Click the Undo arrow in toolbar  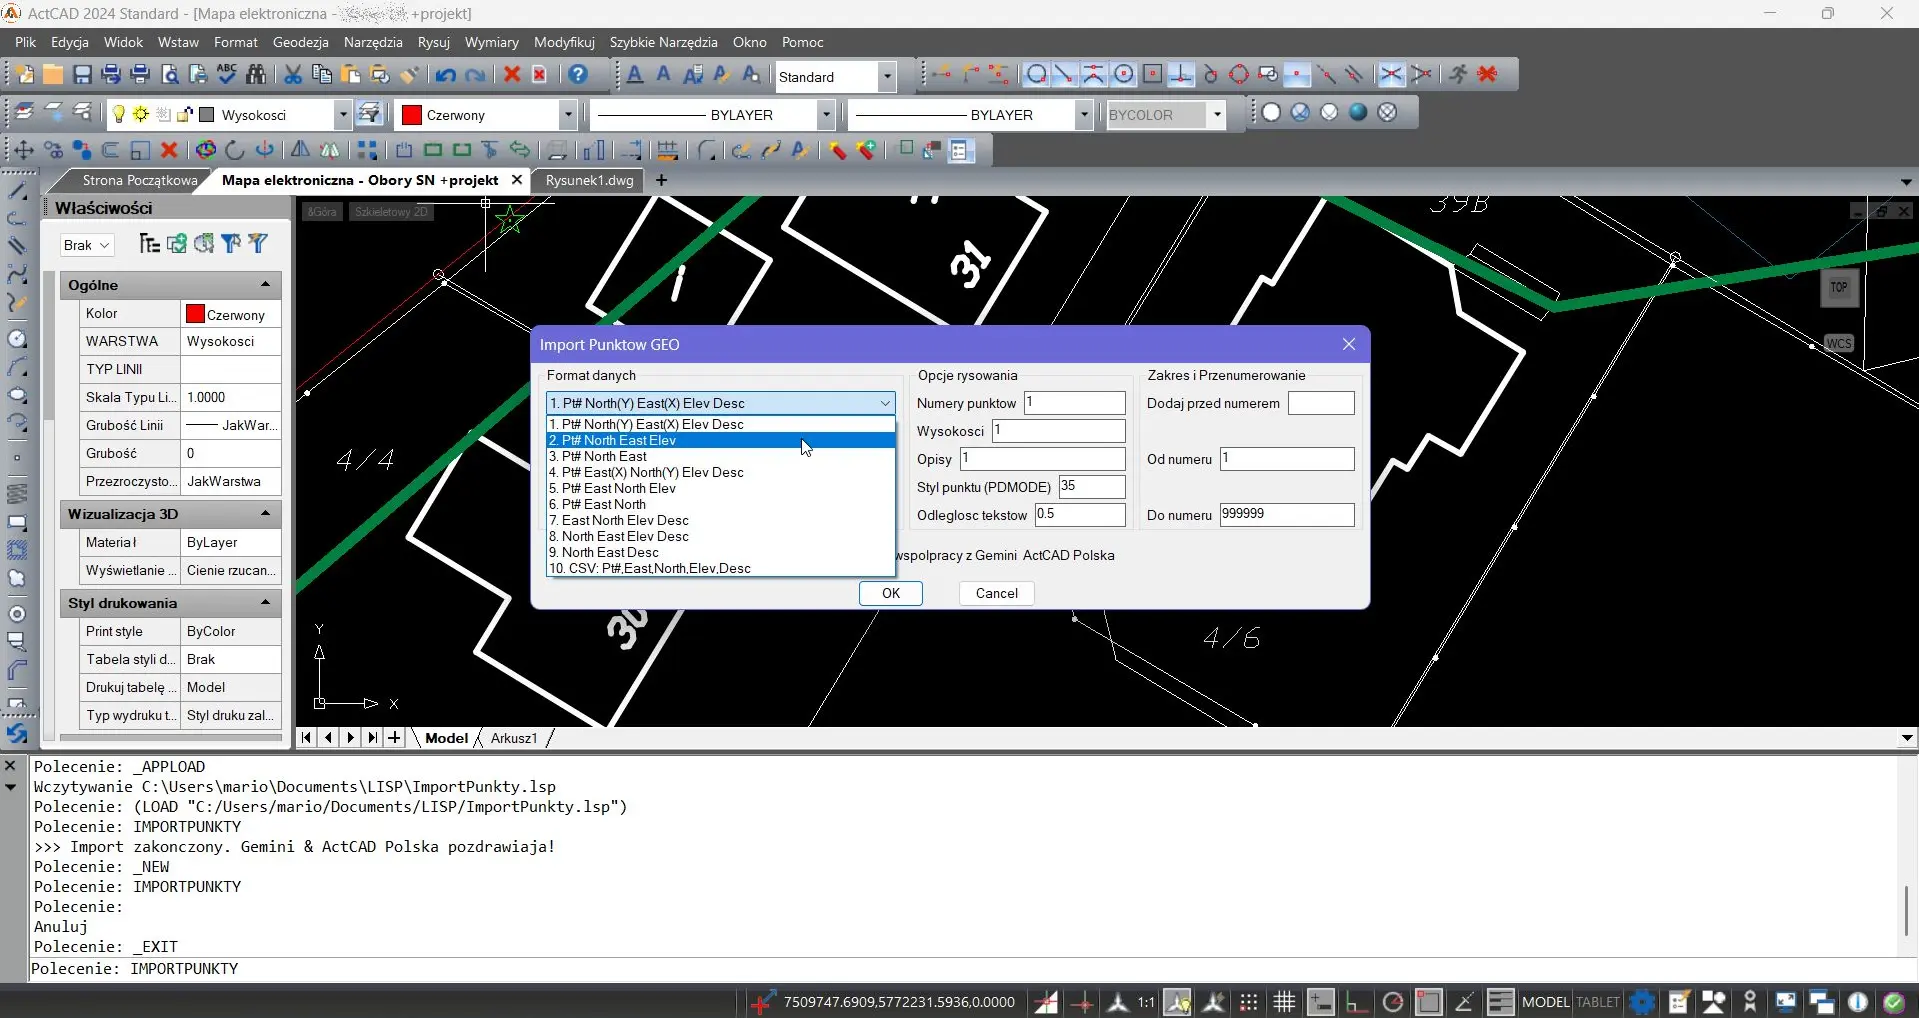coord(446,75)
